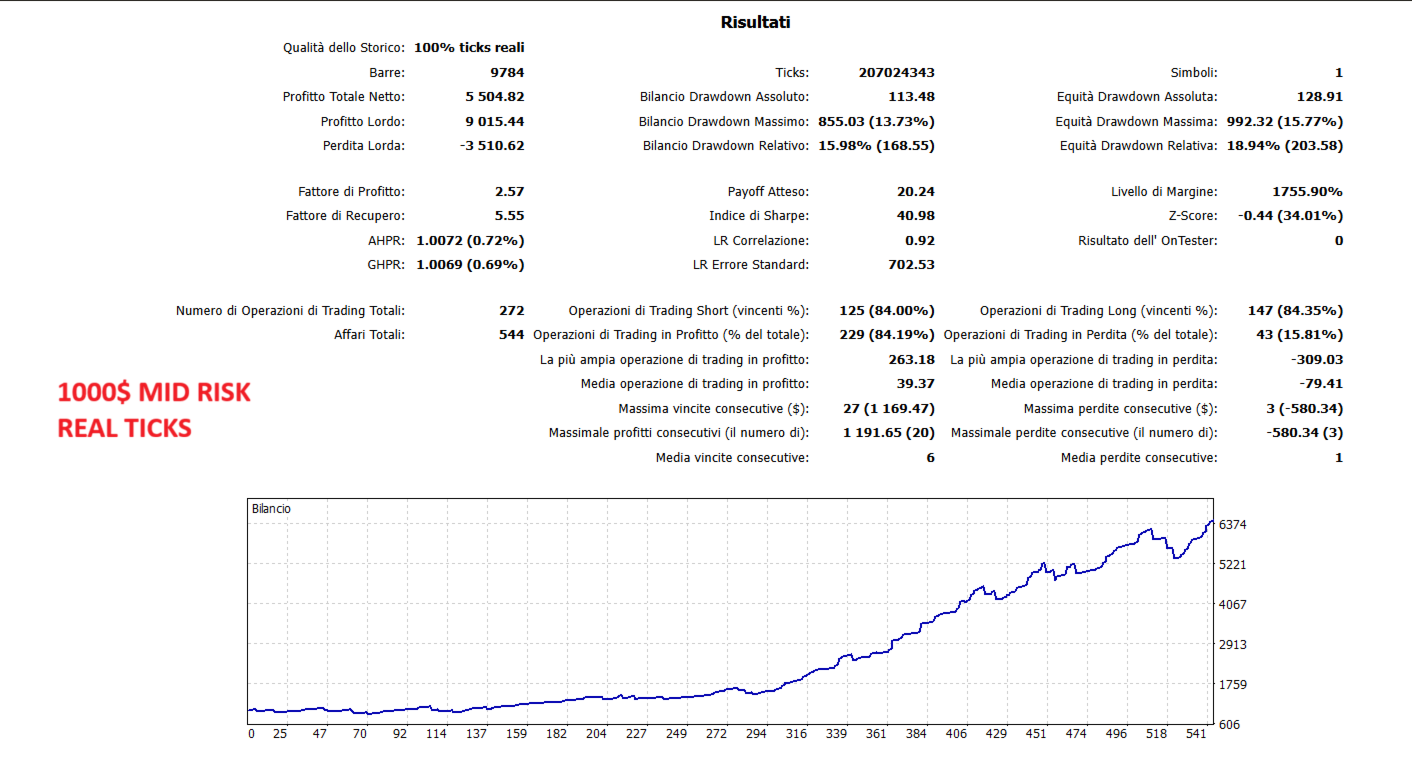1412x761 pixels.
Task: Select the Bilancio Drawdown Relativo value
Action: (x=877, y=146)
